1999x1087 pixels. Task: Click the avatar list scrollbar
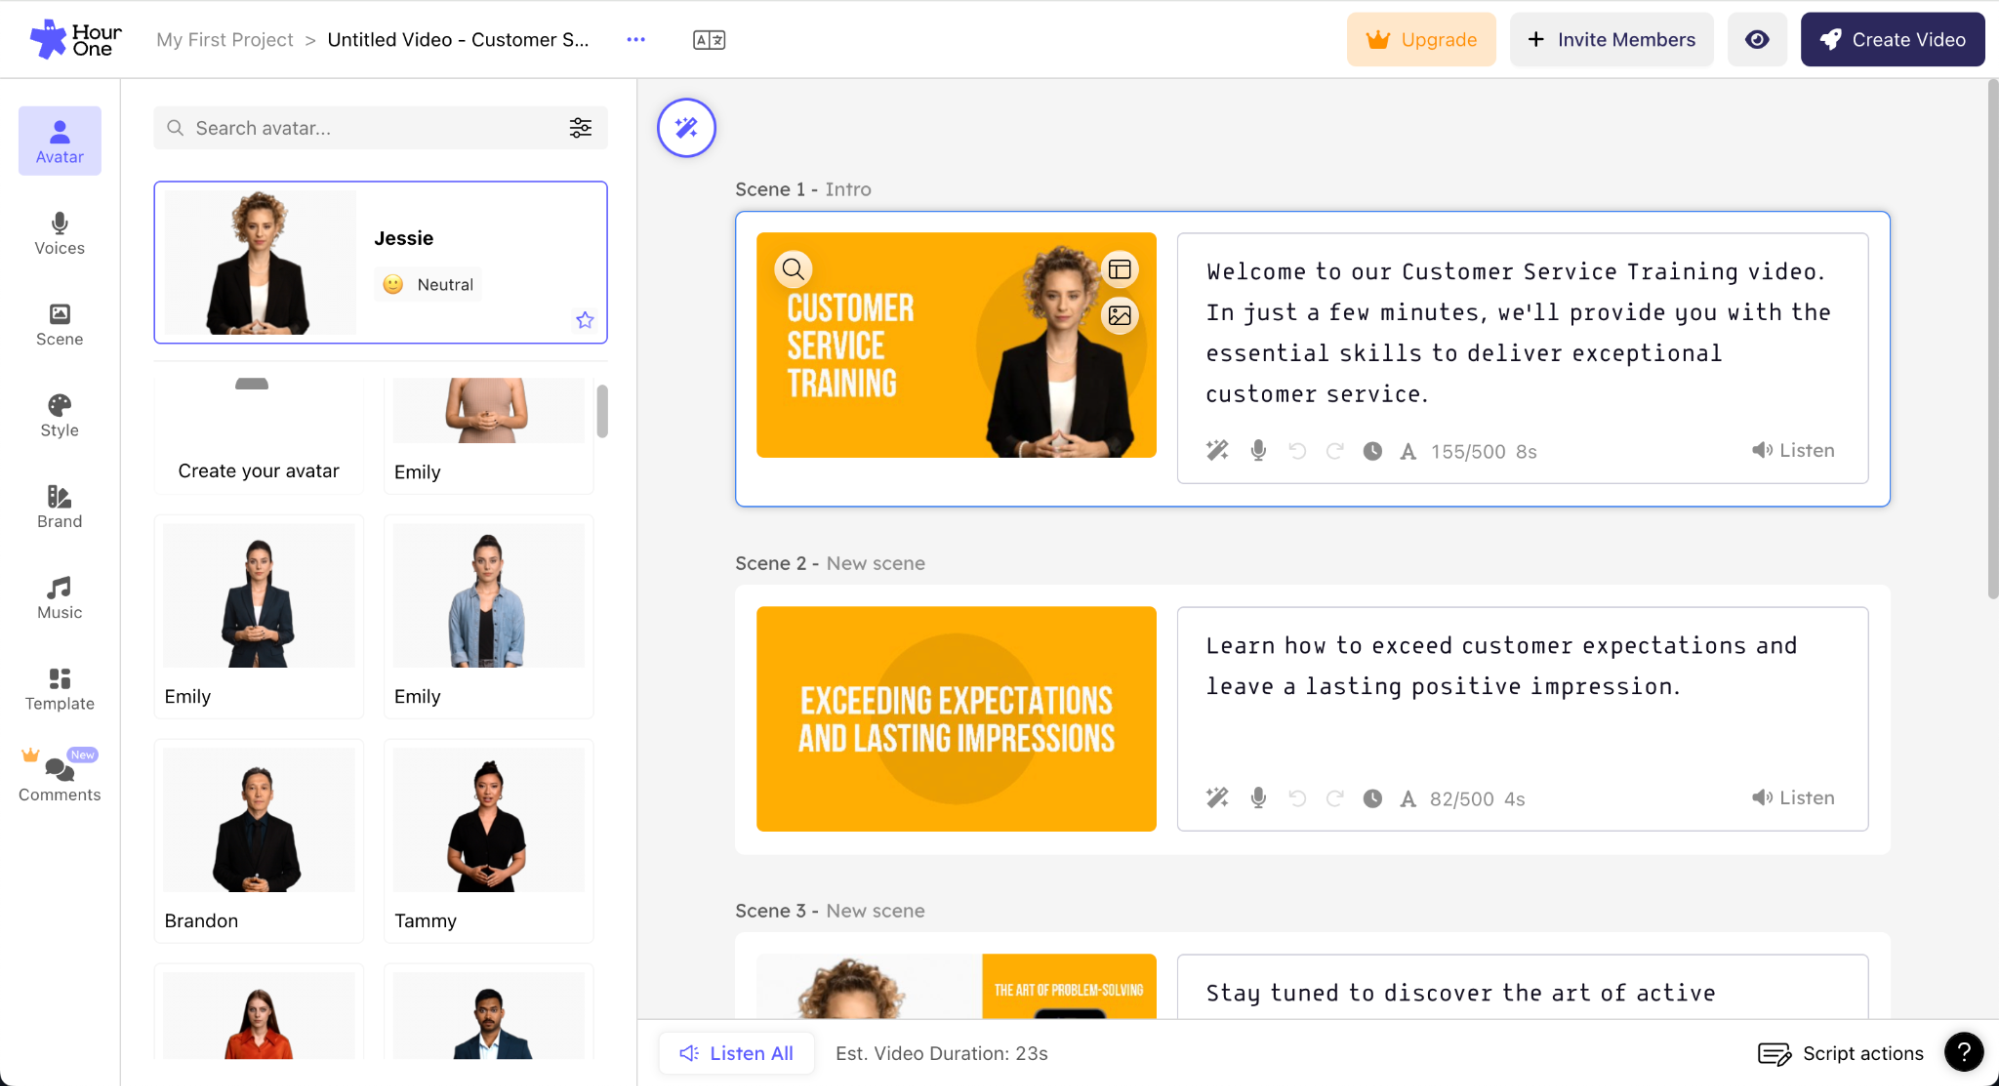pos(602,410)
